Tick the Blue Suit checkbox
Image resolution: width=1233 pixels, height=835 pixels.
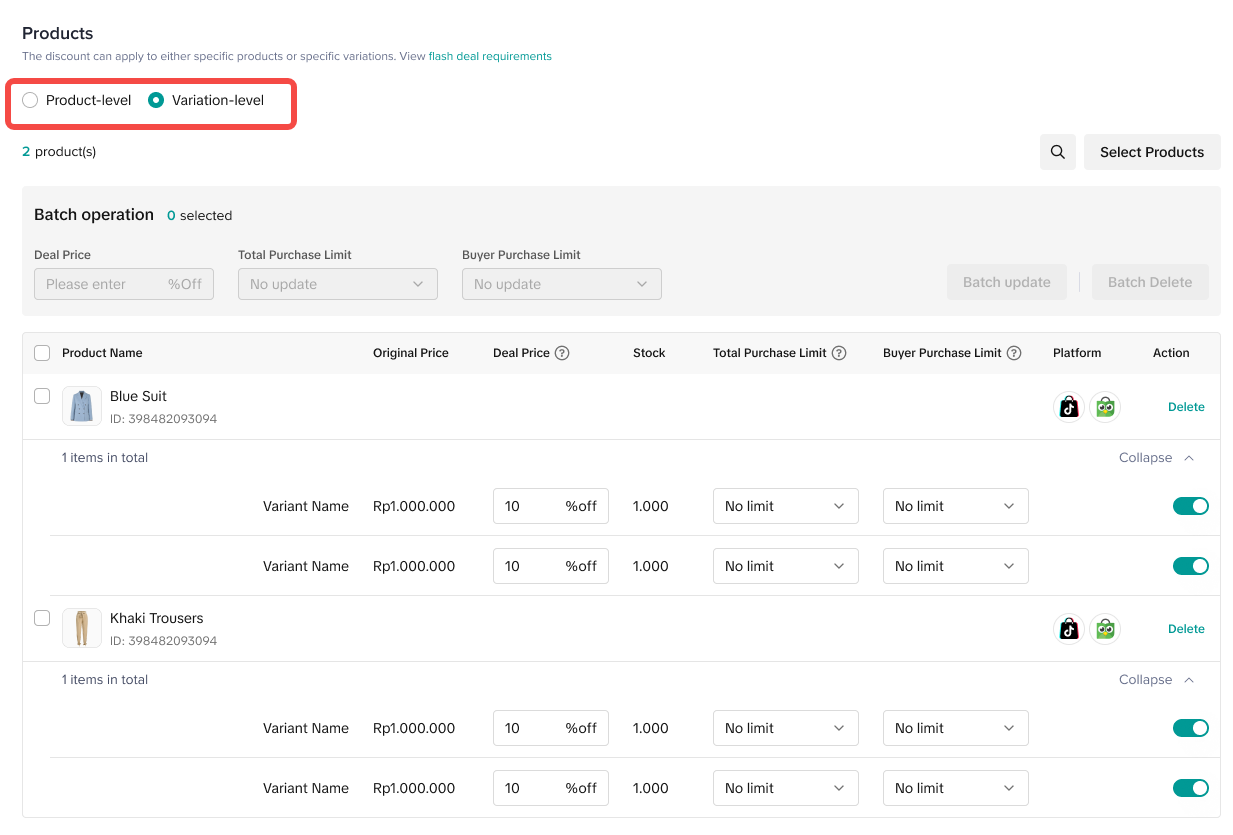pyautogui.click(x=42, y=396)
